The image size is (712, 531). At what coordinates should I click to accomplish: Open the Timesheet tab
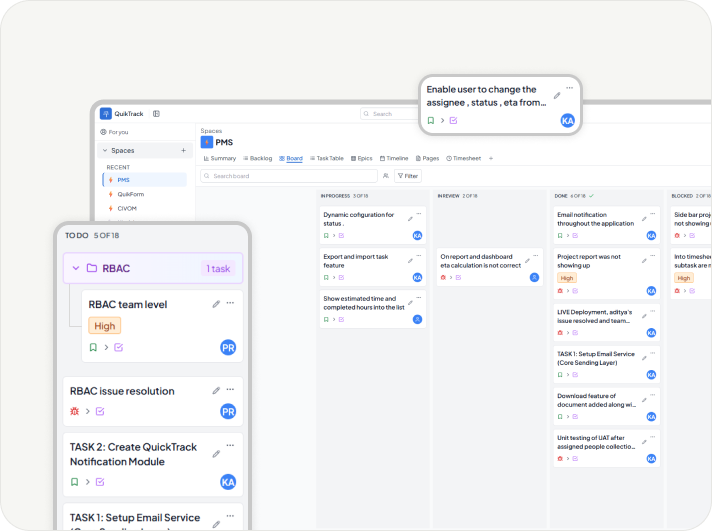(464, 158)
